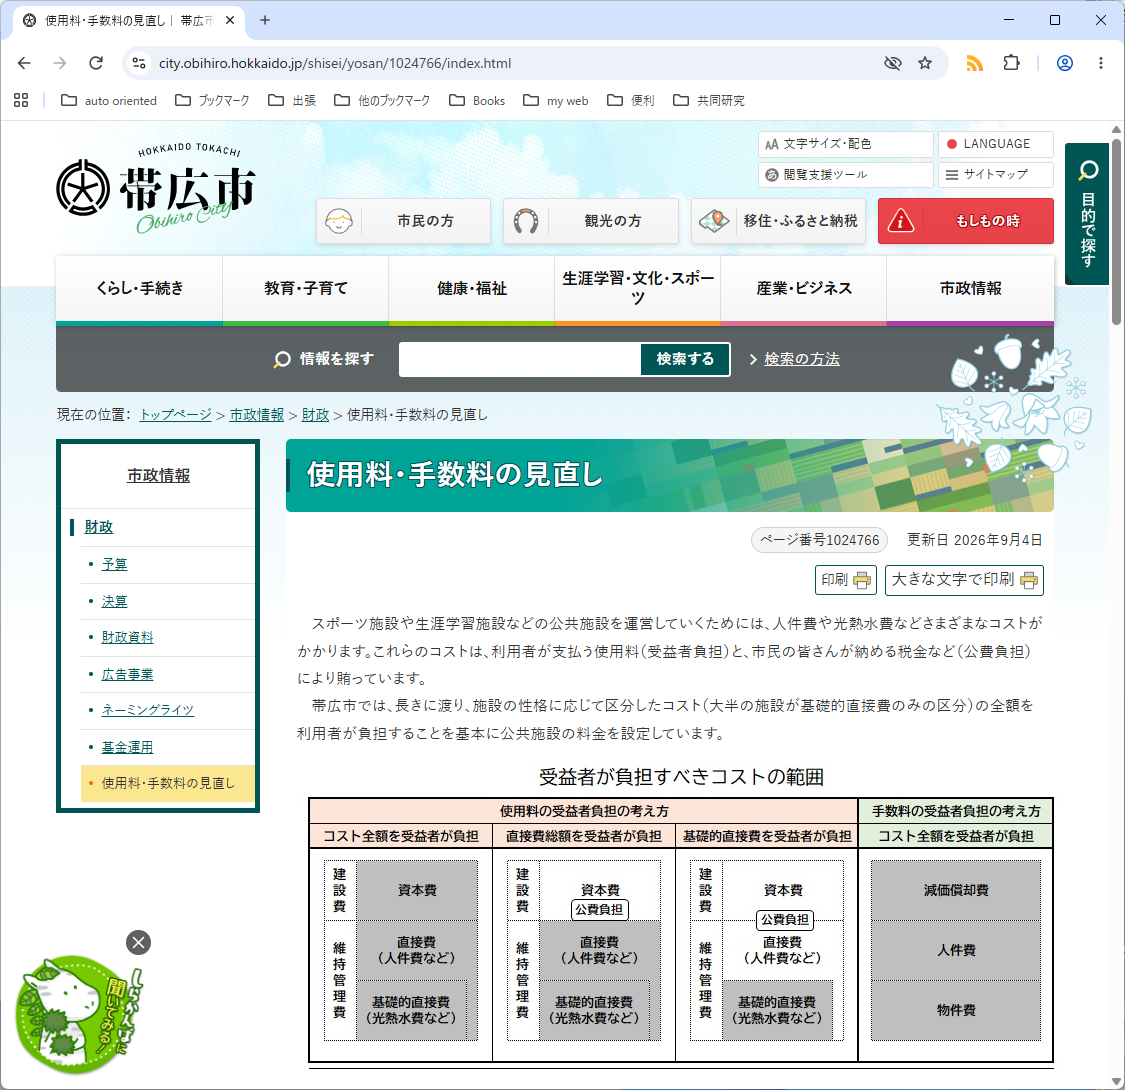Go to 財政 breadcrumb link
1125x1090 pixels.
click(x=315, y=415)
